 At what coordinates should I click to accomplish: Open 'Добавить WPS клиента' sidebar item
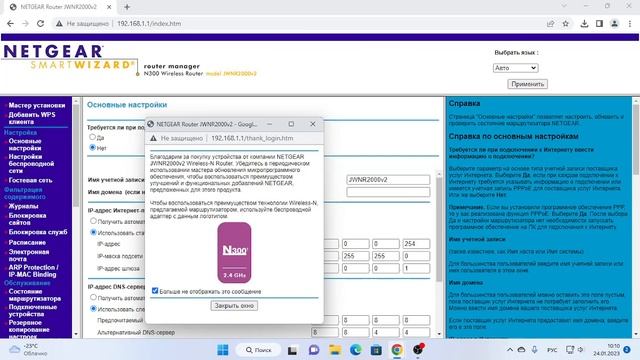(32, 118)
